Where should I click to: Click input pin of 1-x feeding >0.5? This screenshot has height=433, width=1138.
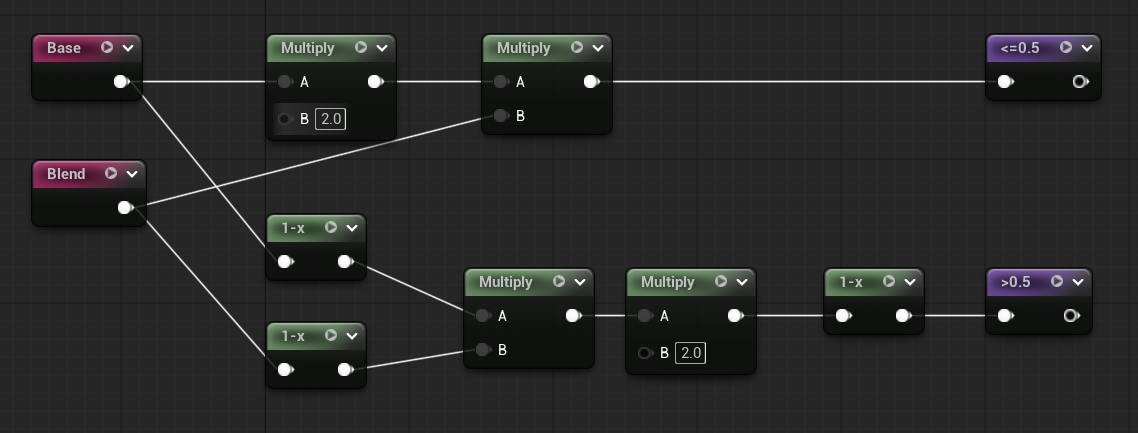tap(843, 316)
